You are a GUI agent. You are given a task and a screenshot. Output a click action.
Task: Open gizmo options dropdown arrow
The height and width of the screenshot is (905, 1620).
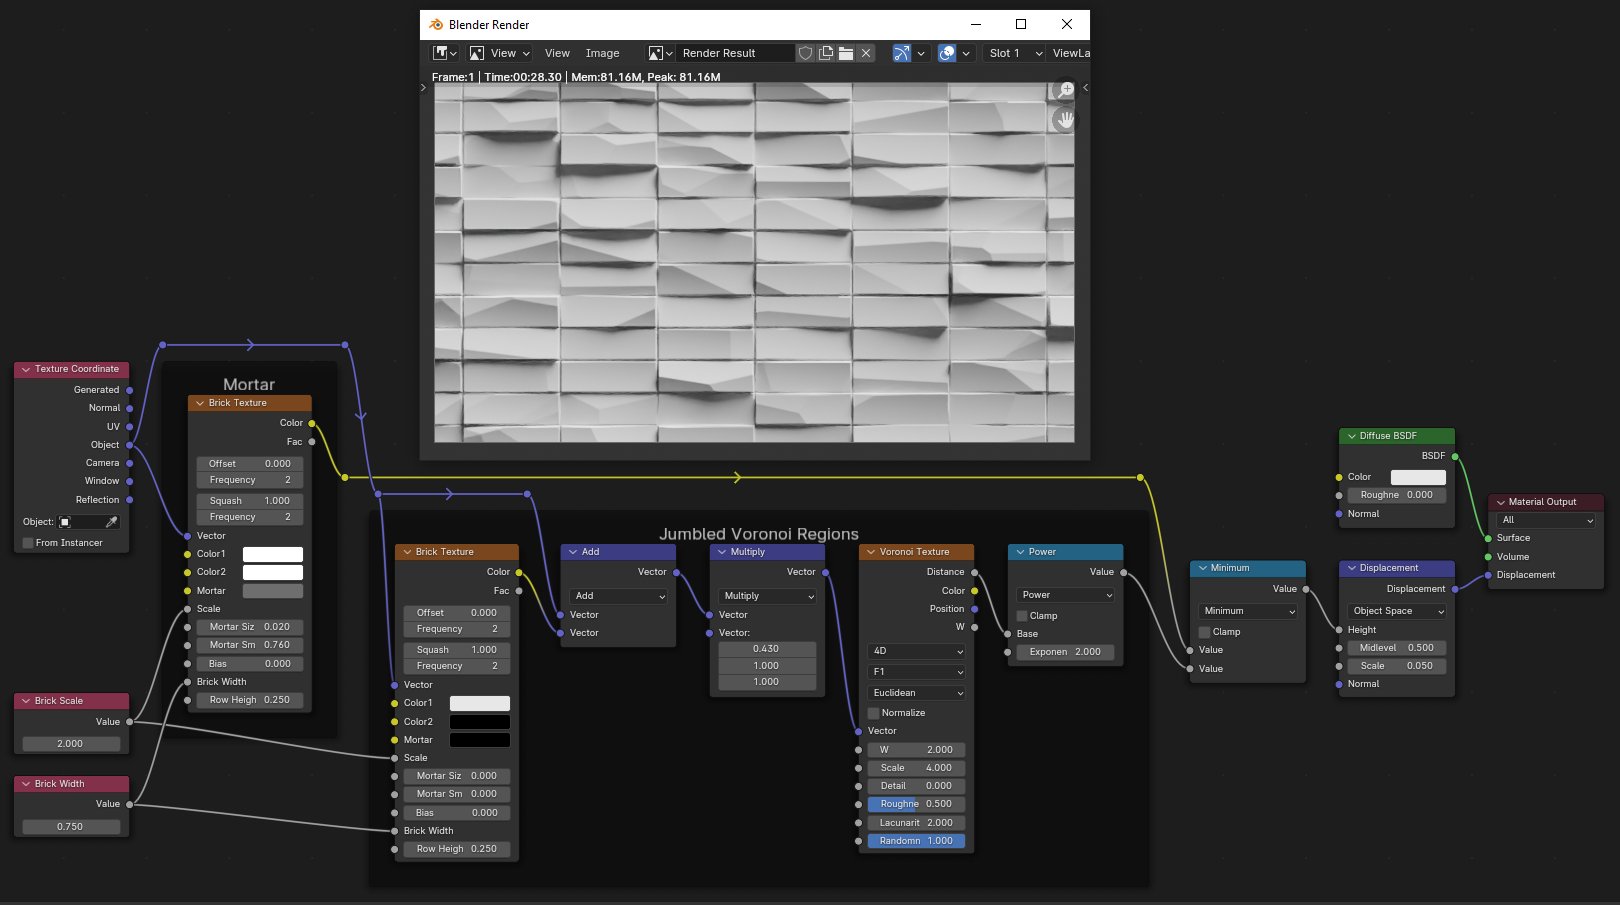click(x=921, y=53)
